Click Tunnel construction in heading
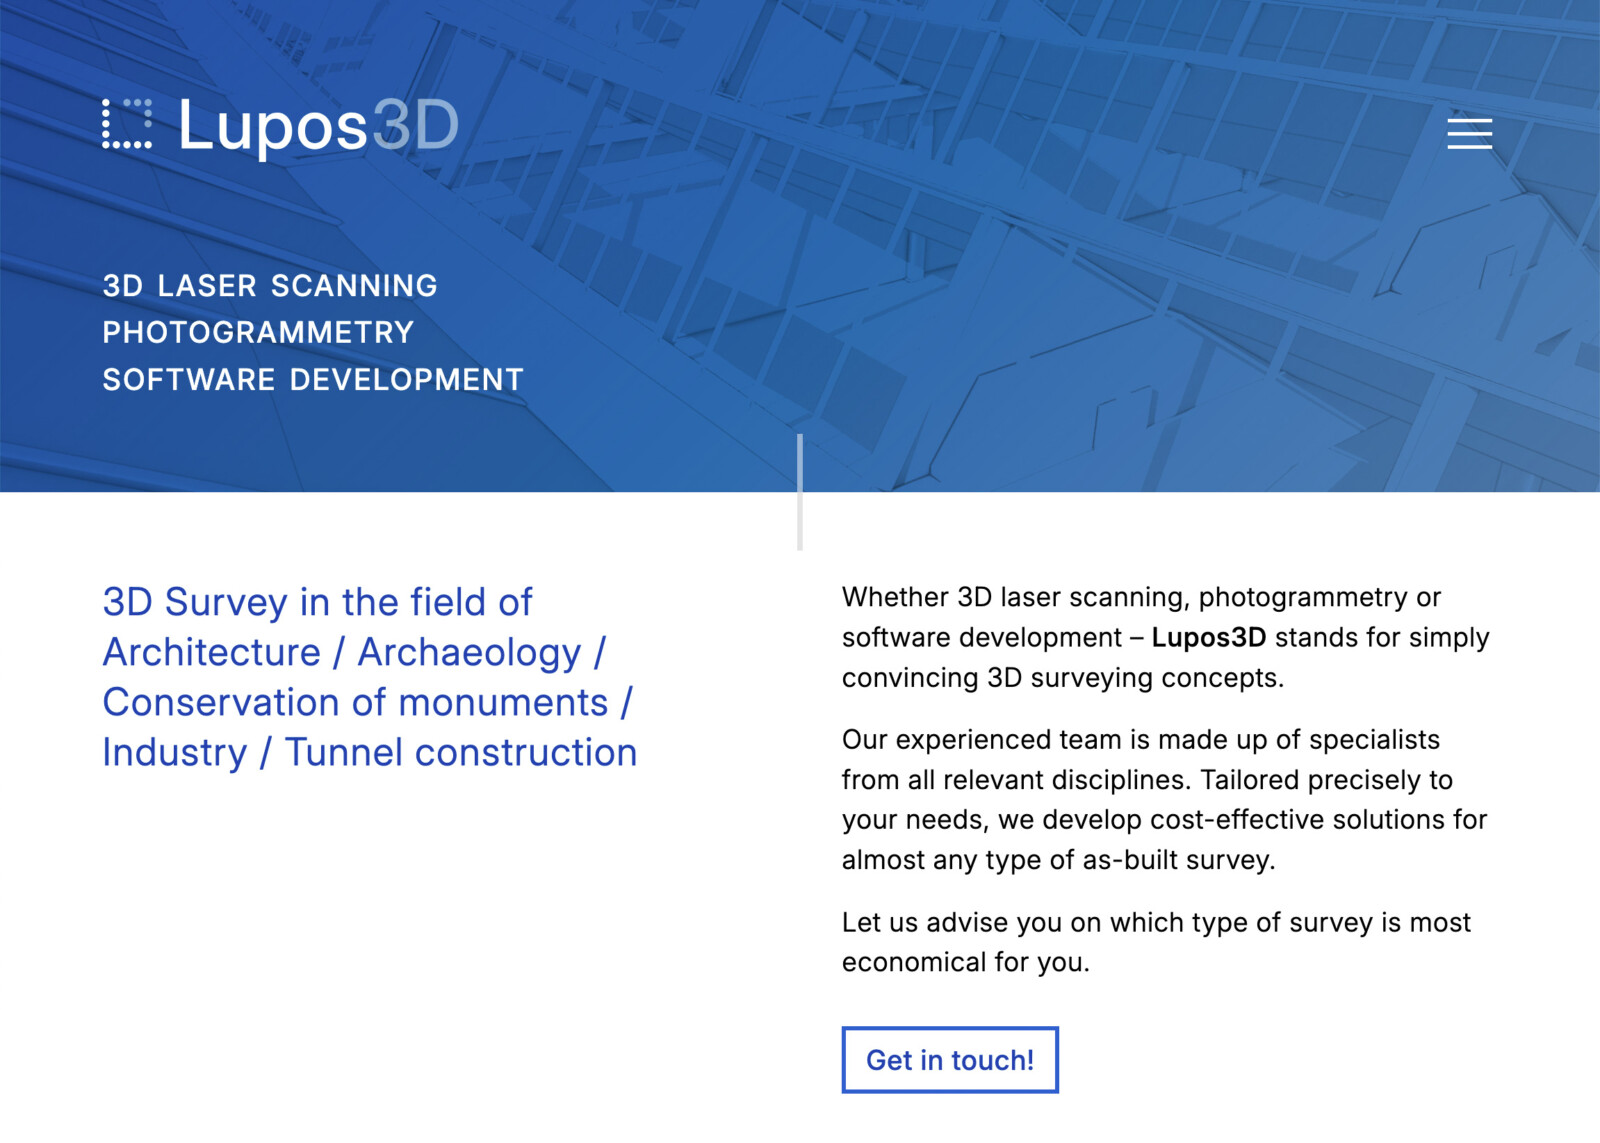Viewport: 1600px width, 1143px height. point(461,752)
